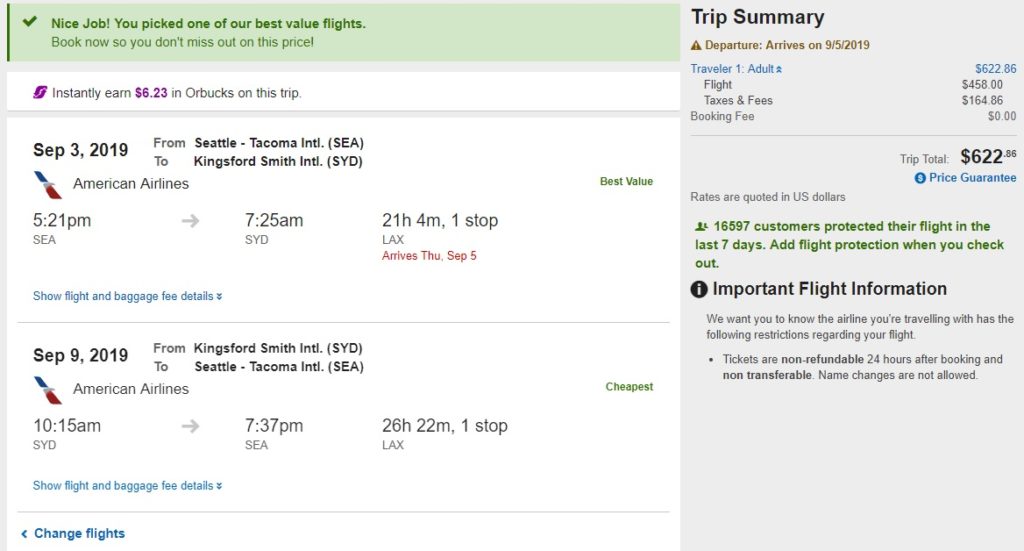Expand flight and baggage details for Sep 3
This screenshot has height=551, width=1024.
(x=127, y=296)
